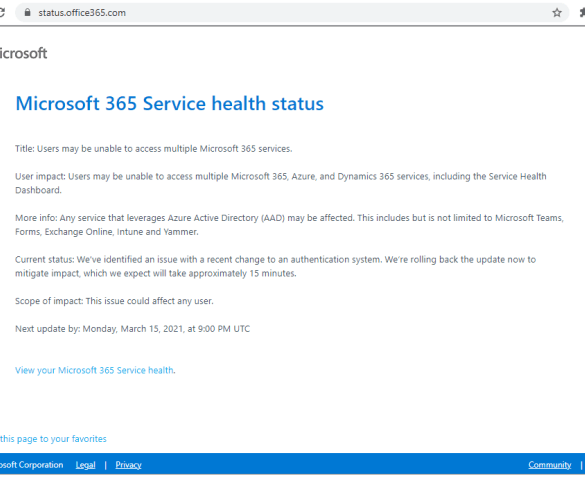
Task: Click the Next update by March 15 line
Action: pos(132,329)
